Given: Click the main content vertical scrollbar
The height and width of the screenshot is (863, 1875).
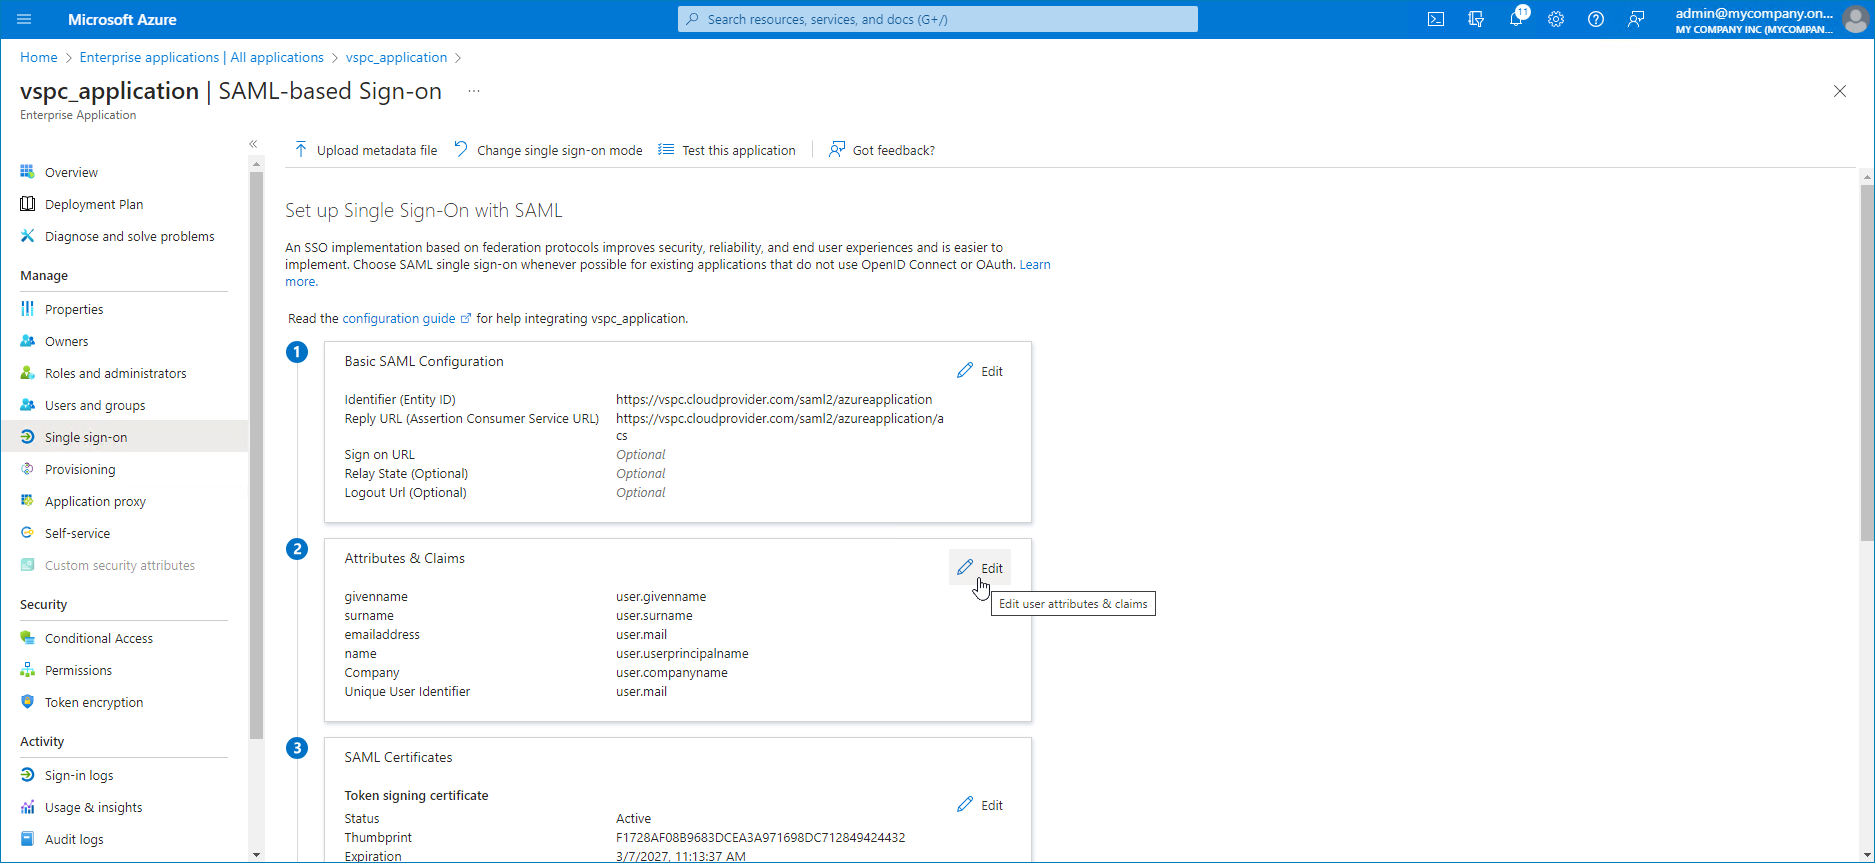Looking at the screenshot, I should 1867,362.
